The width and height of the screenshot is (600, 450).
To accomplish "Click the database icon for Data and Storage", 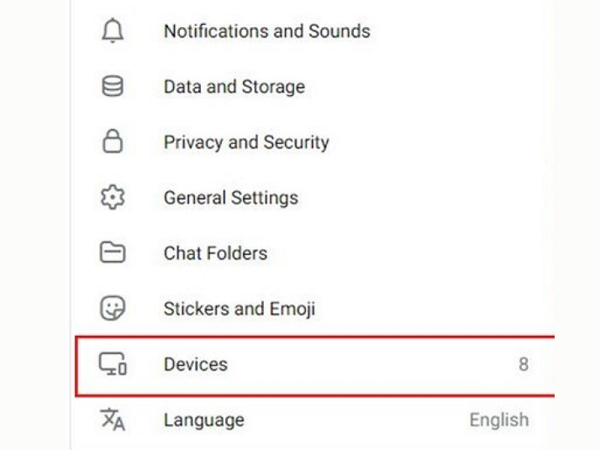I will [112, 87].
